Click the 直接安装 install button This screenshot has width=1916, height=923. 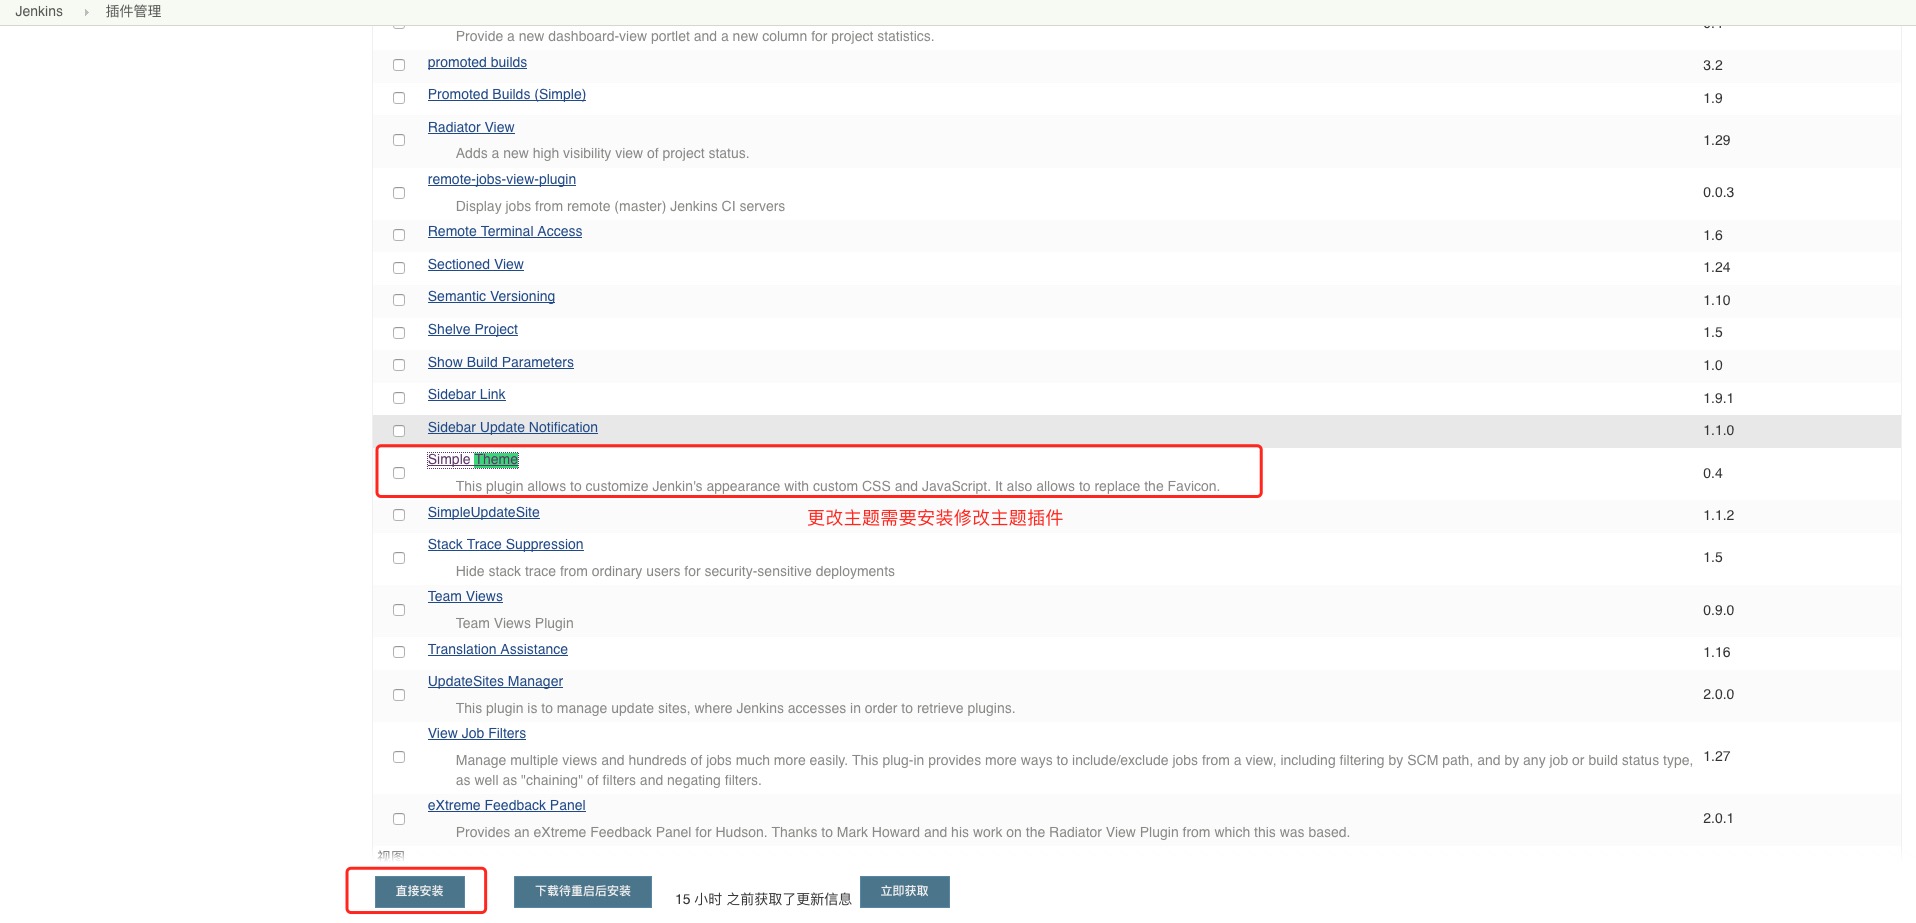tap(420, 891)
